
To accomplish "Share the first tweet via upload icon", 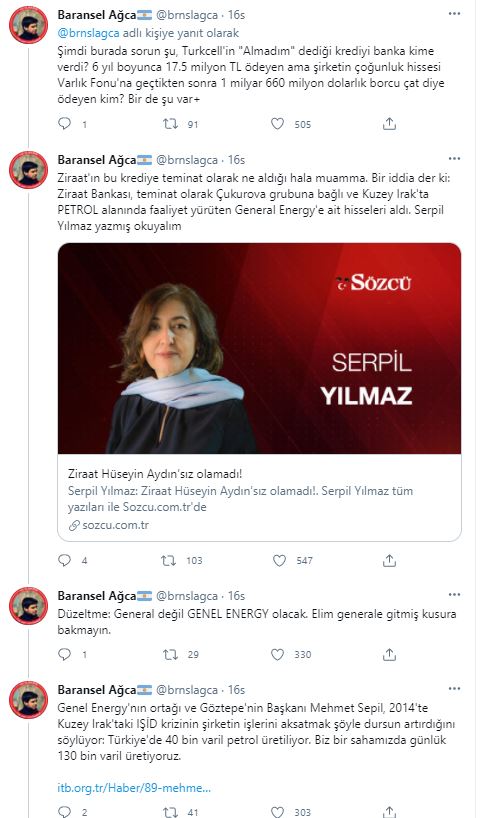I will (389, 124).
